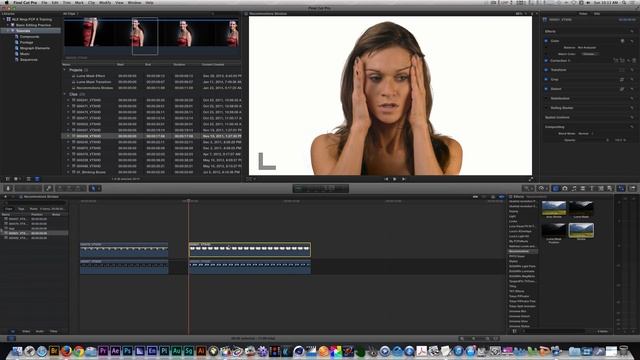Switch browser to list view
640x360 pixels.
click(37, 179)
